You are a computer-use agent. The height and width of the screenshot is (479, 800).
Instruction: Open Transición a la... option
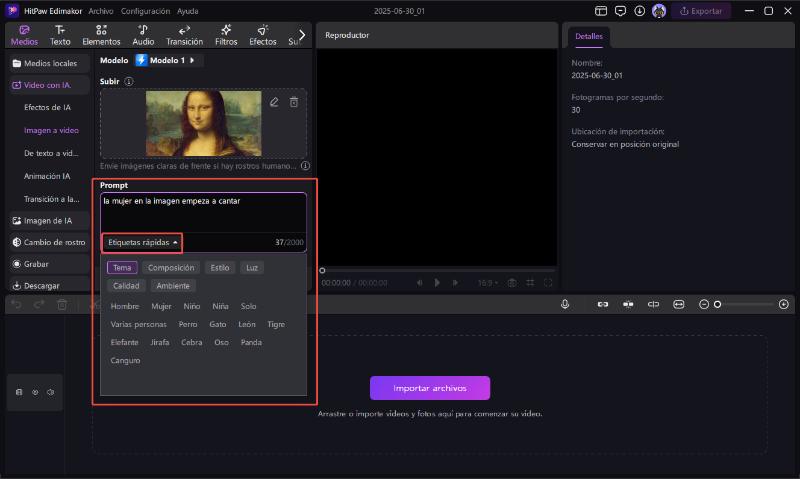point(51,199)
